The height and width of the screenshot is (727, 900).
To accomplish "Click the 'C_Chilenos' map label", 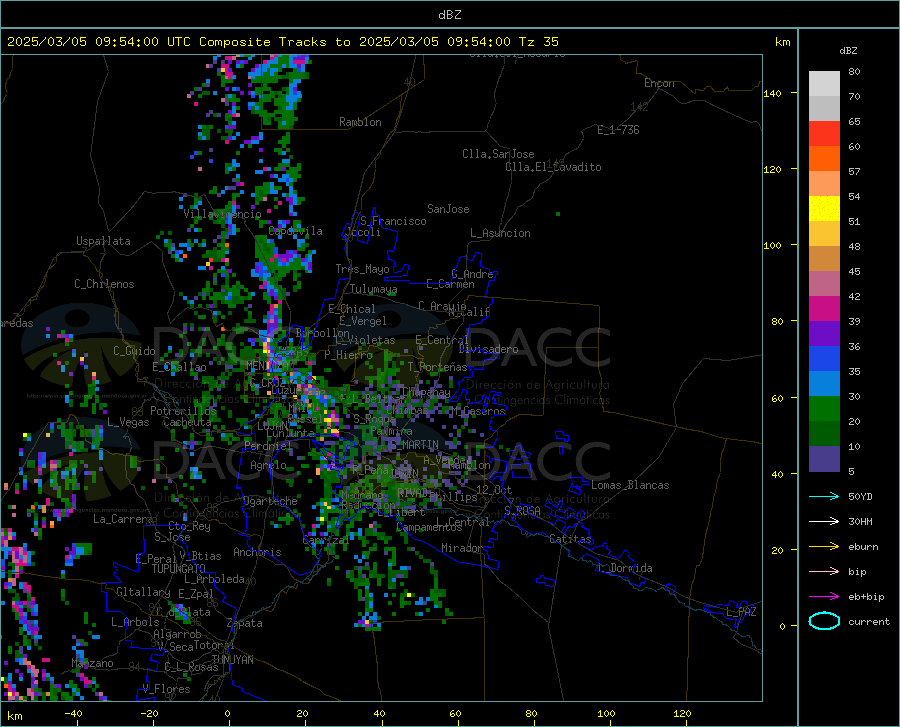I will point(104,284).
